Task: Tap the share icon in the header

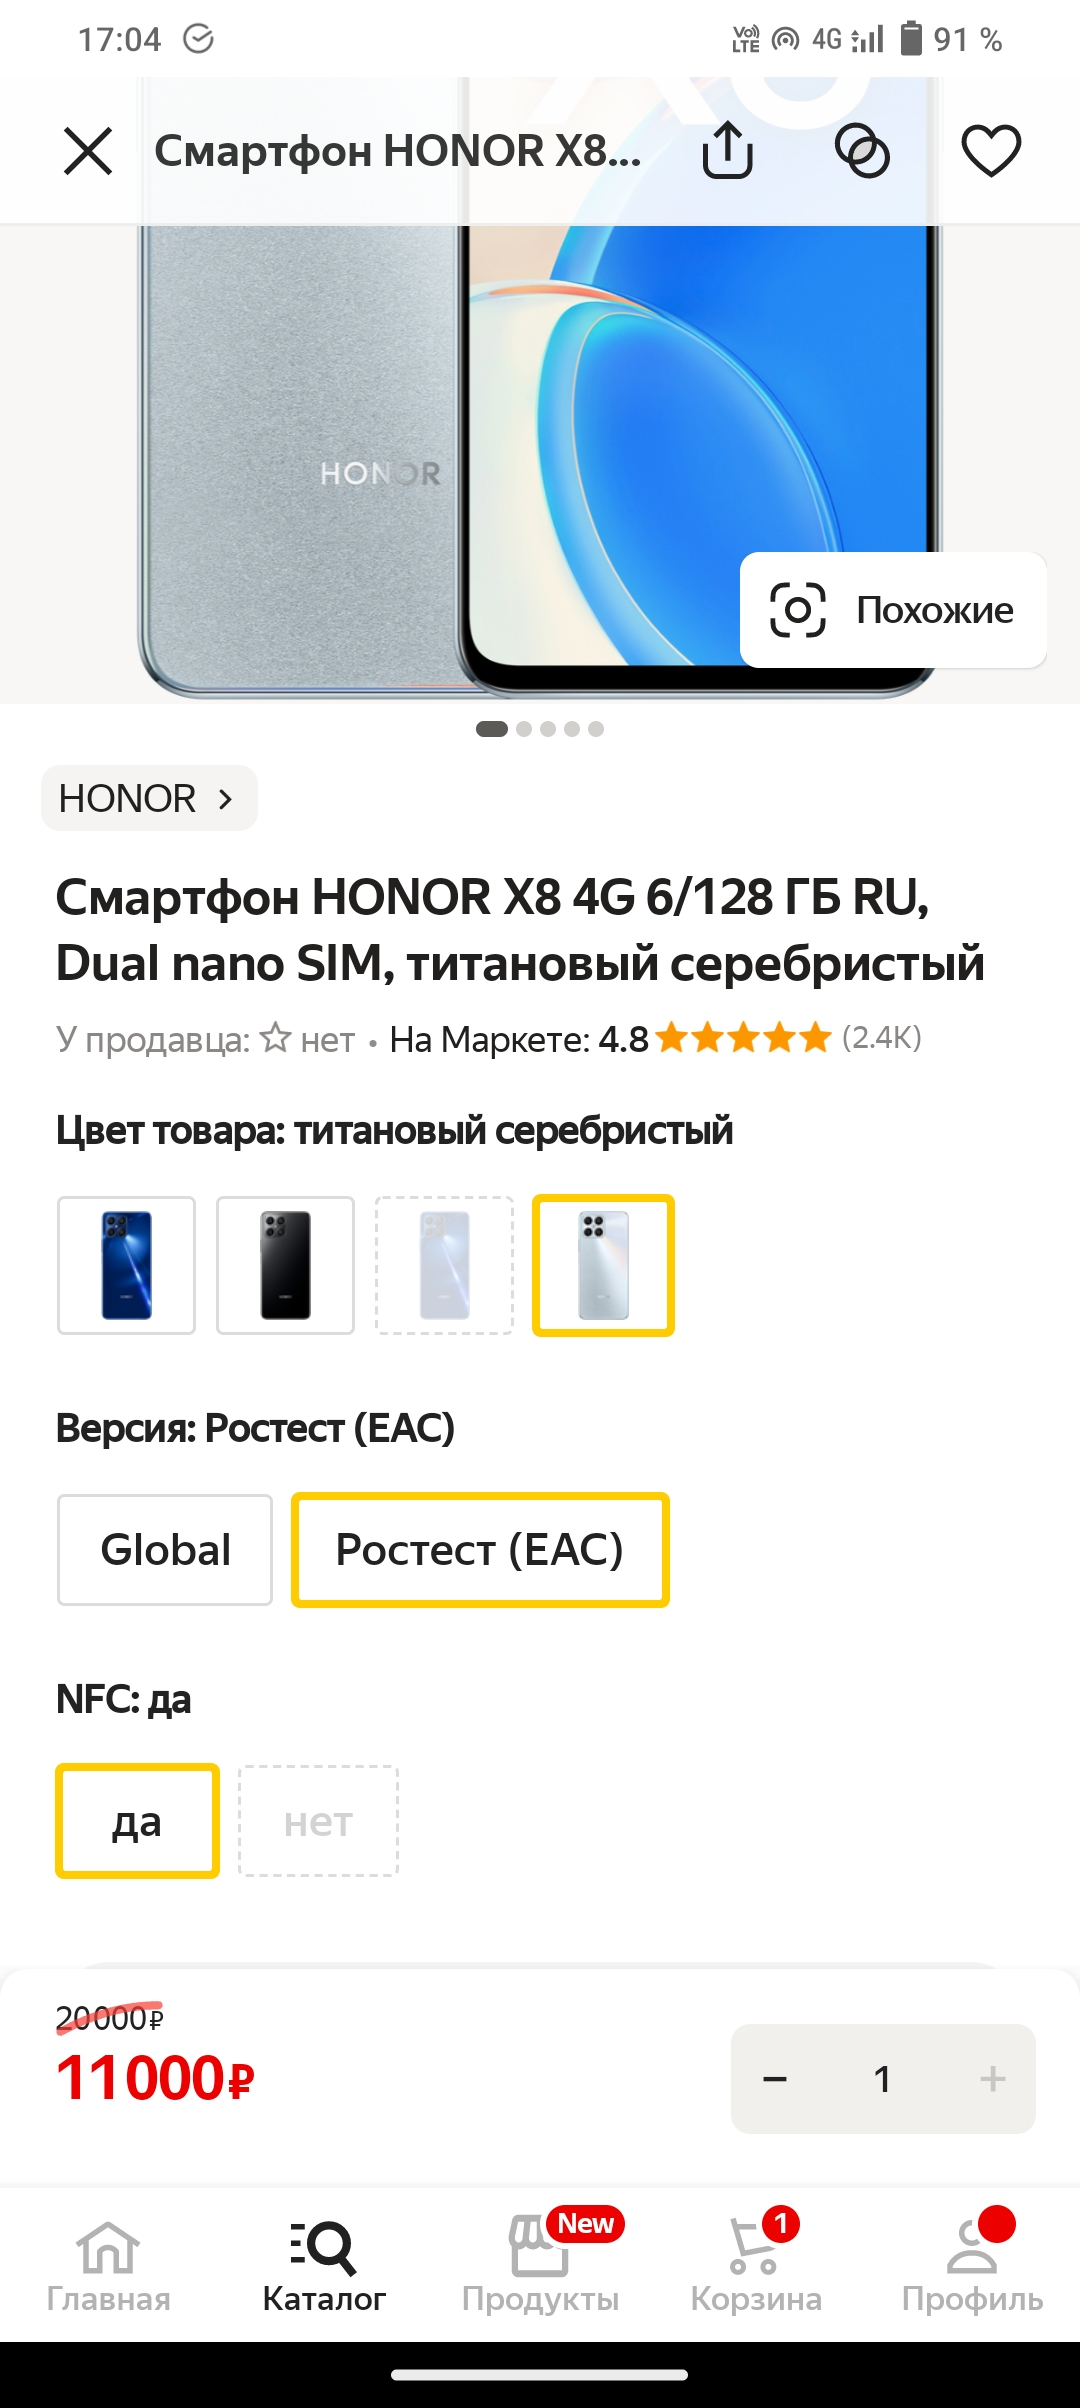Action: [727, 150]
